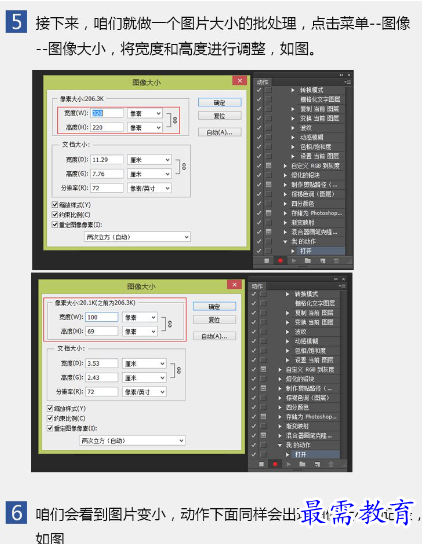422x544 pixels.
Task: Open Actions panel flyout menu icon in lower screenshot
Action: pos(342,286)
